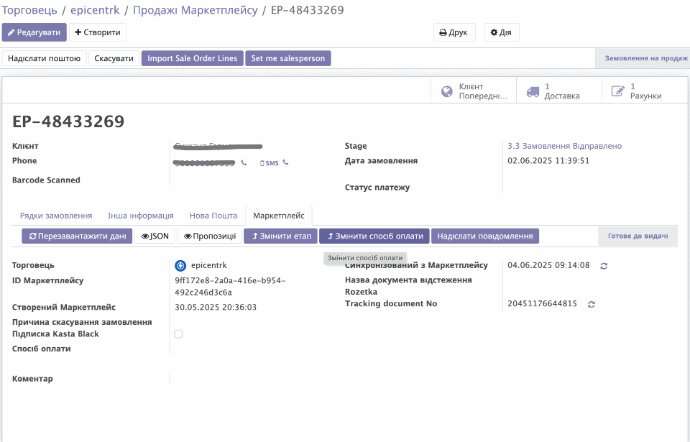Open stage link 3.3 Замовлення Відправлено
The image size is (690, 442).
[565, 146]
